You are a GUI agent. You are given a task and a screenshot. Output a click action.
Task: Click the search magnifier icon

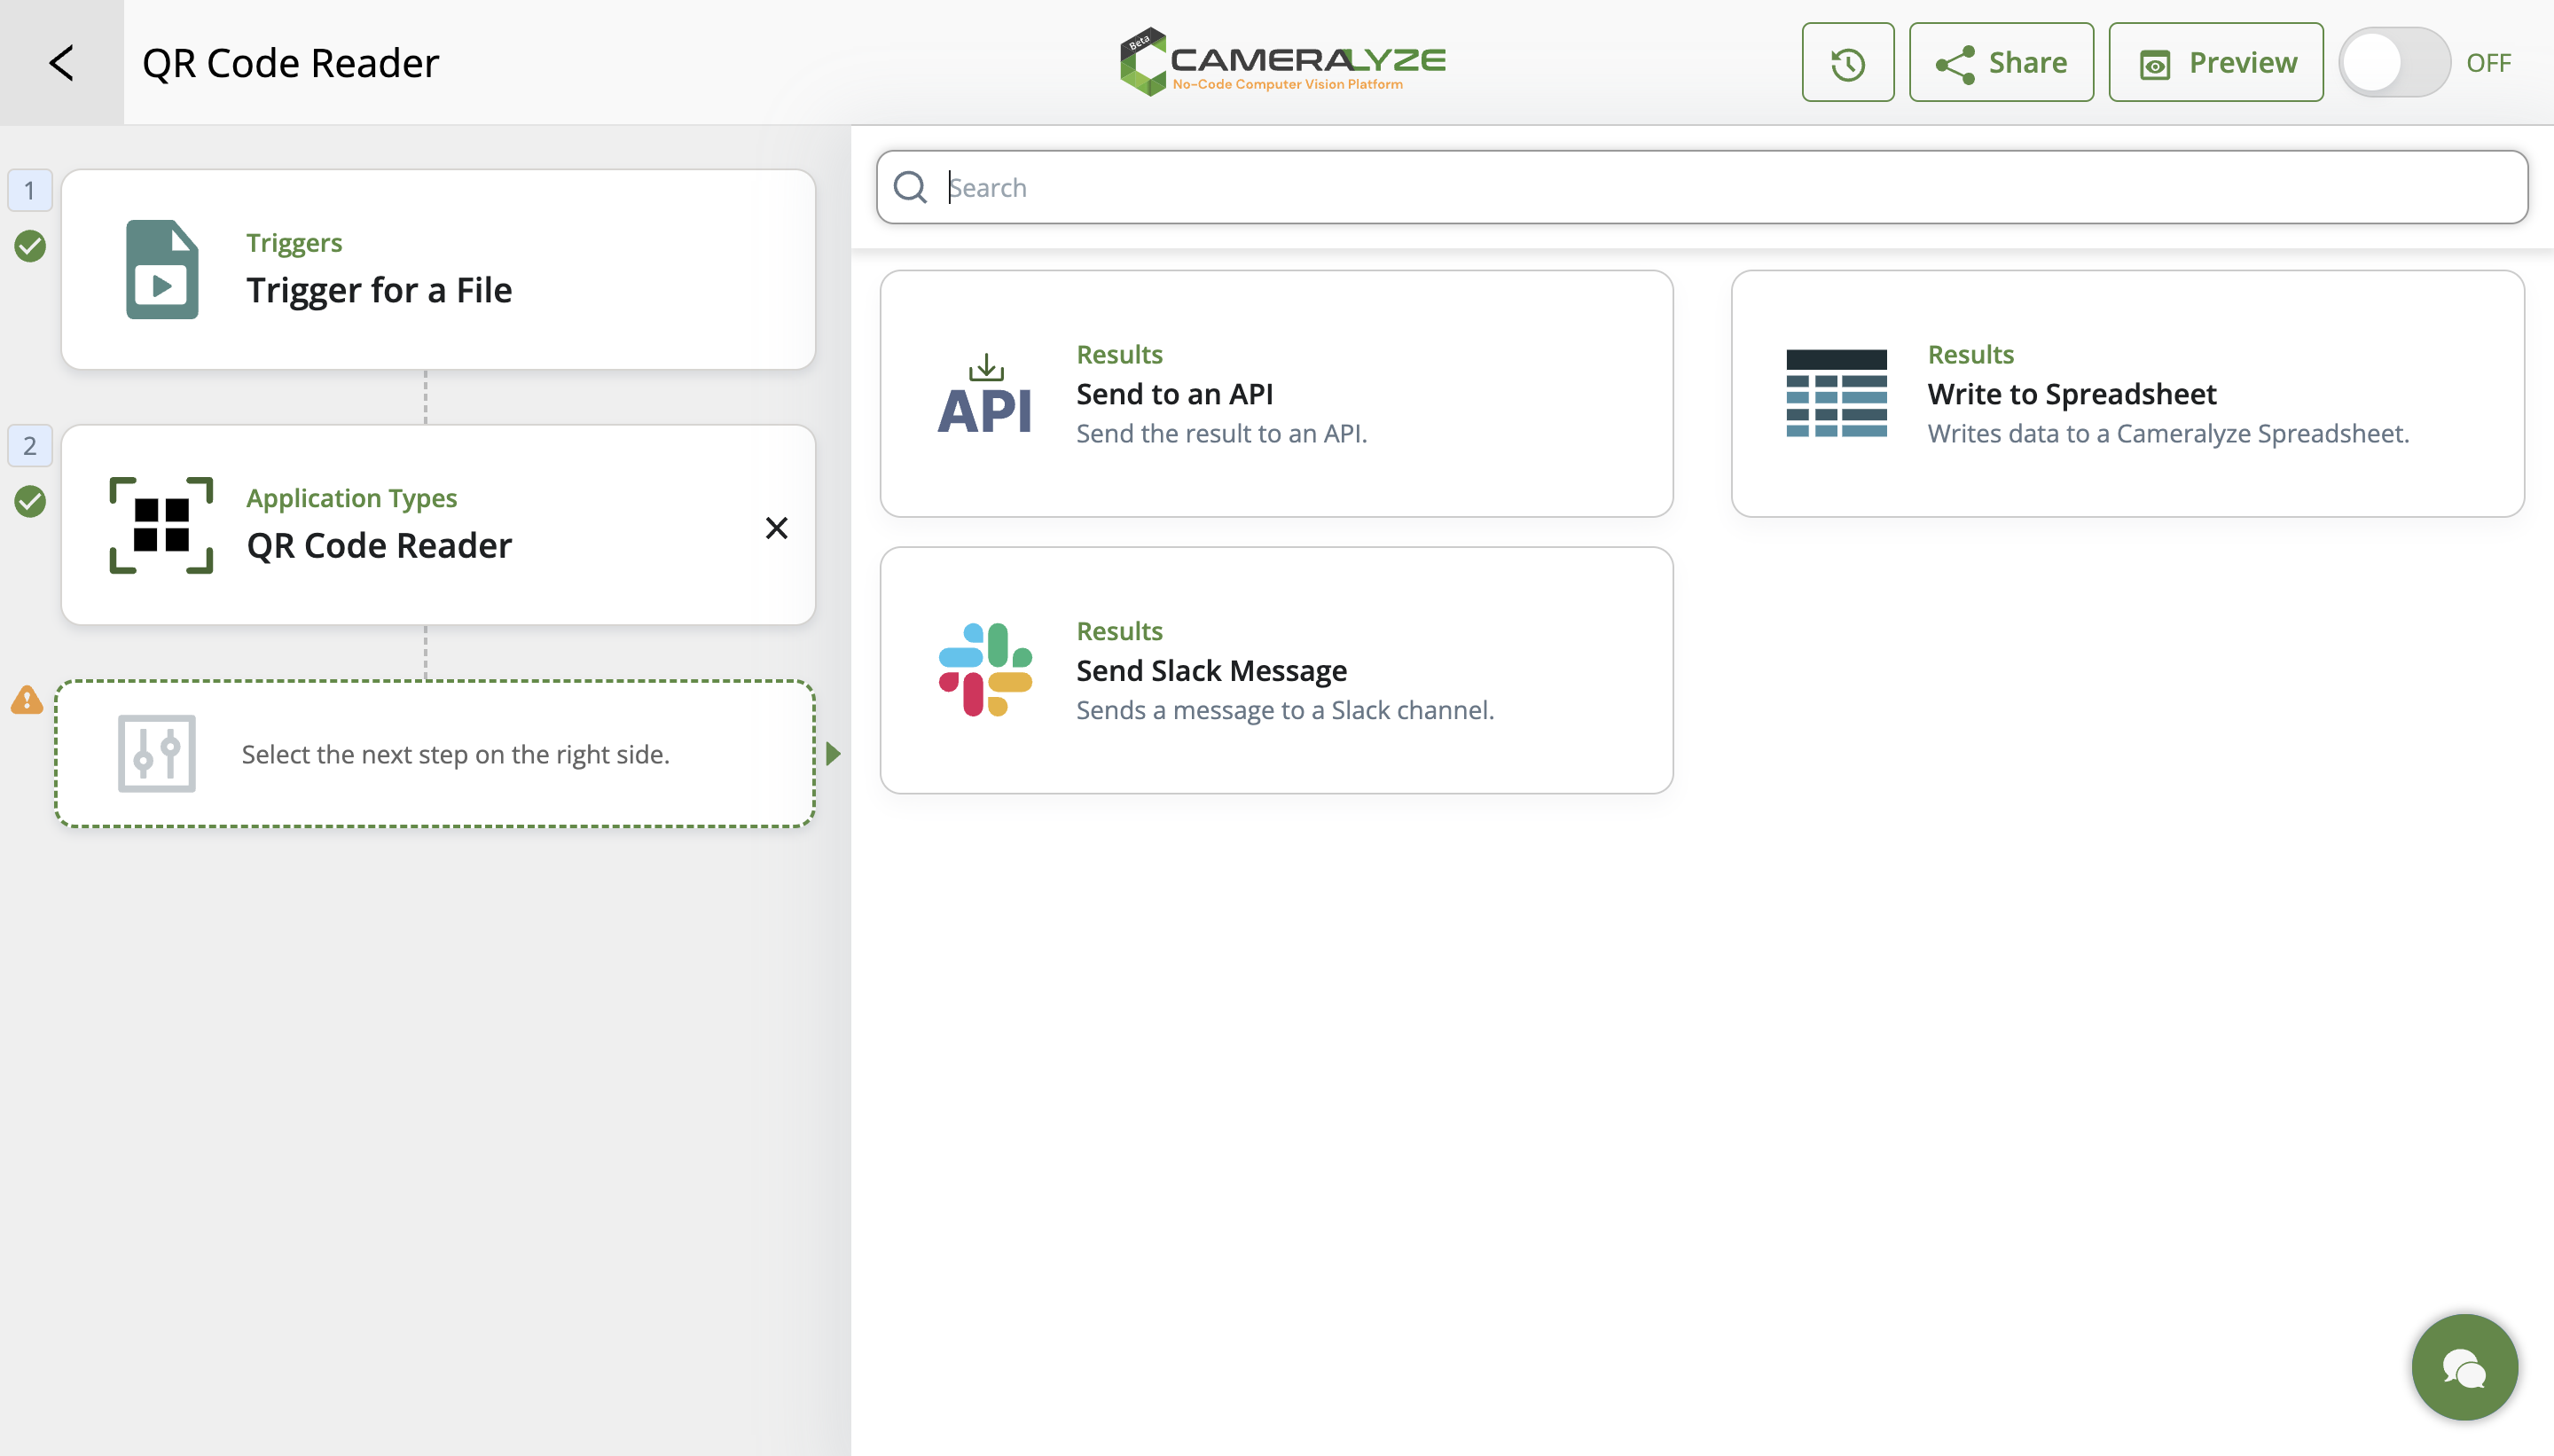pos(910,187)
